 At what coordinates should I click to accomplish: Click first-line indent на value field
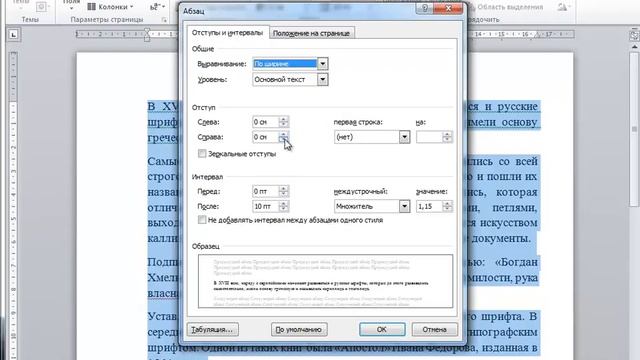(429, 137)
